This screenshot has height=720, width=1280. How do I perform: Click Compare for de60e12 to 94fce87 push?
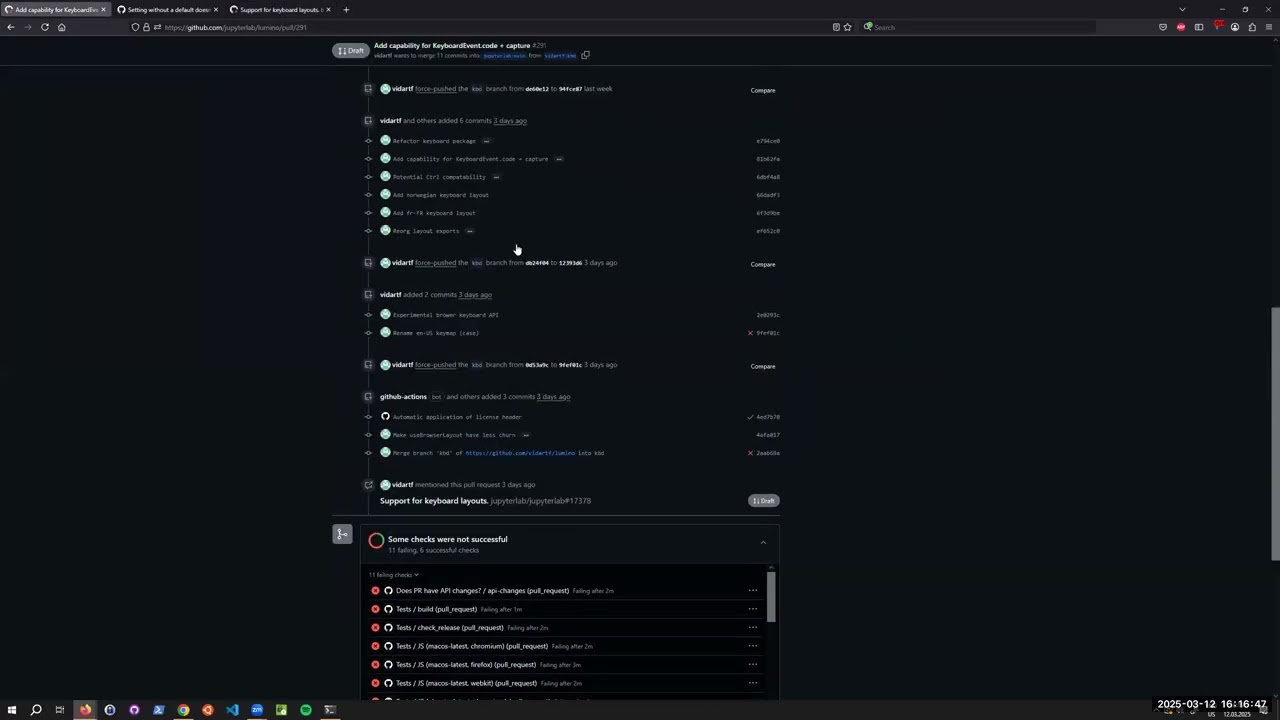click(763, 90)
